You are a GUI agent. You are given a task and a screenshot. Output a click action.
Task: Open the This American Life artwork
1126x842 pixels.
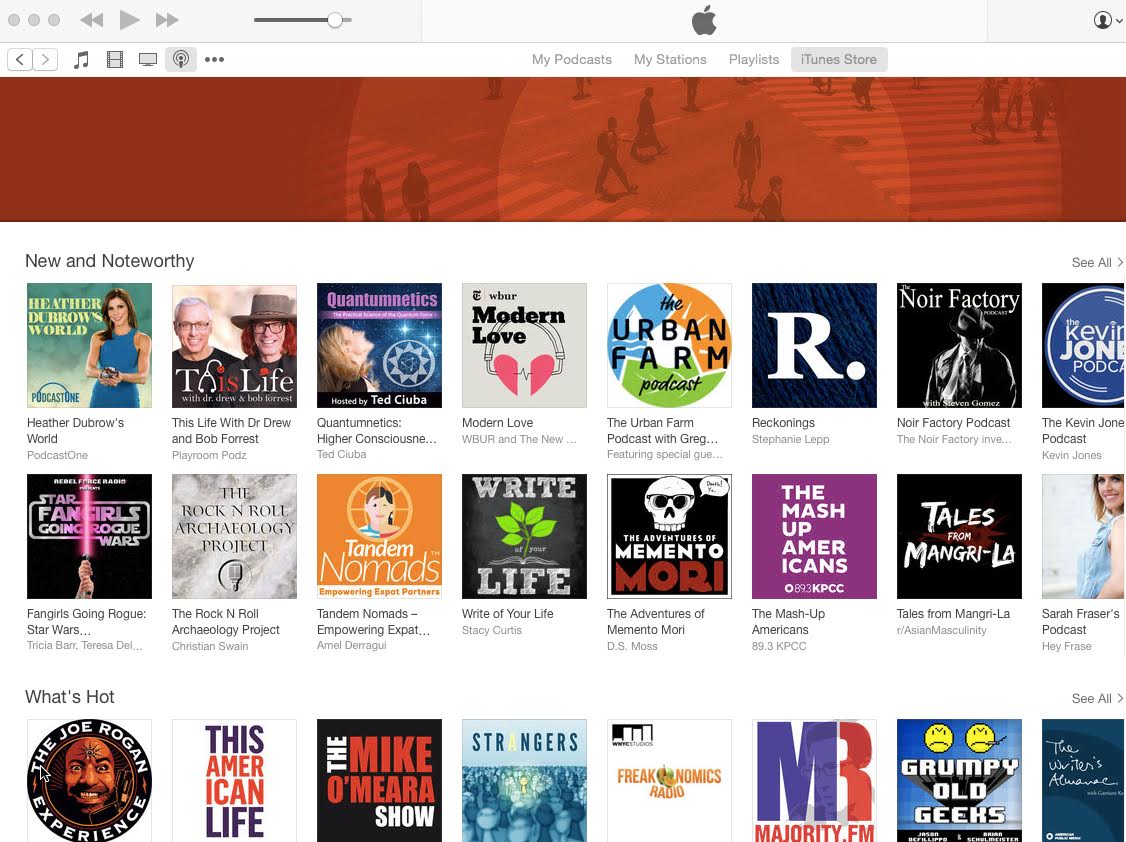coord(234,780)
